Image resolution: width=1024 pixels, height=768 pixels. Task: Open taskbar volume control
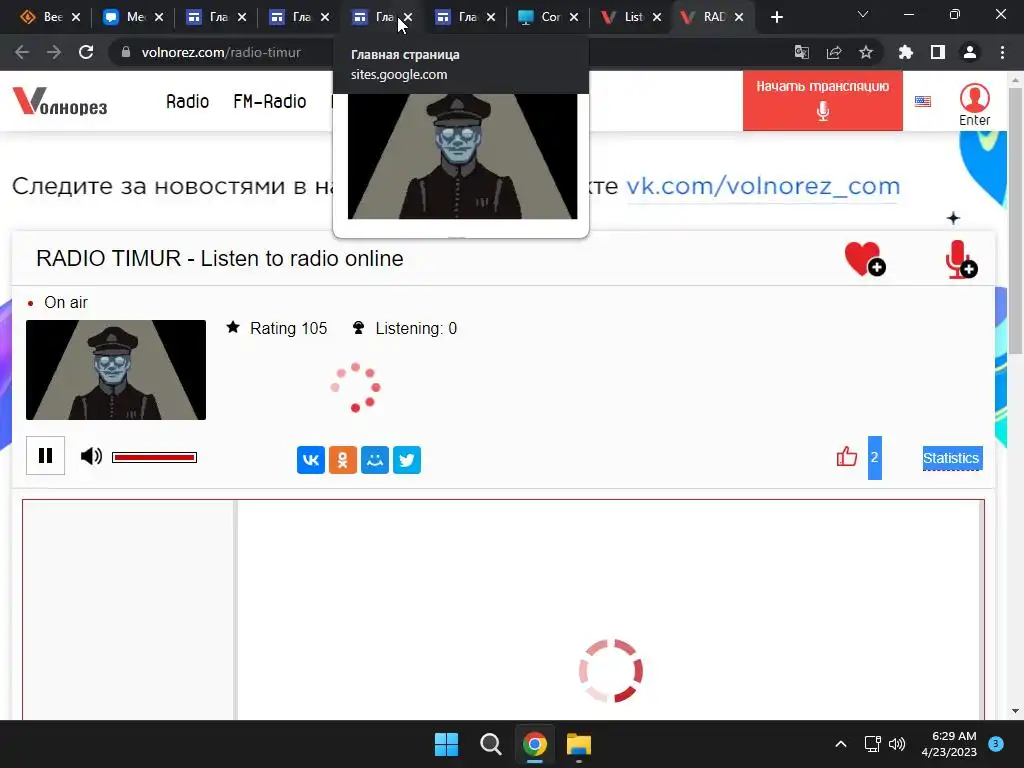[x=897, y=744]
